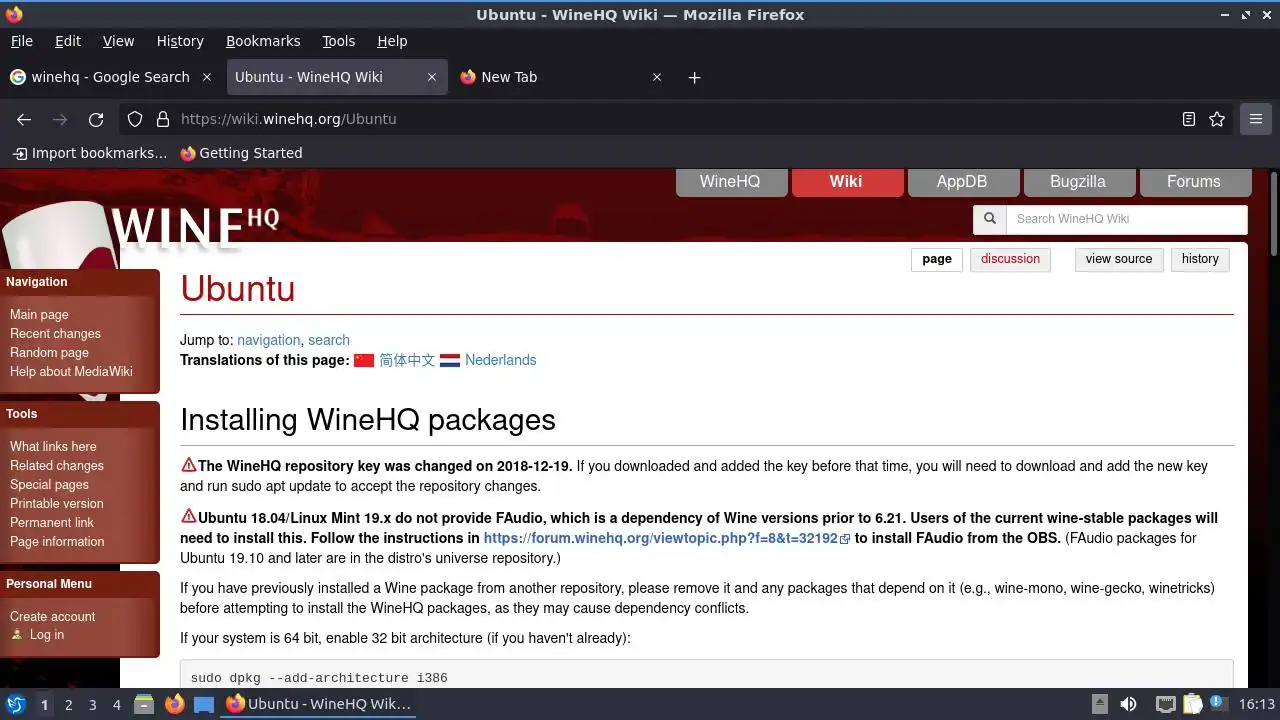The height and width of the screenshot is (720, 1280).
Task: Open the Tools menu
Action: [339, 41]
